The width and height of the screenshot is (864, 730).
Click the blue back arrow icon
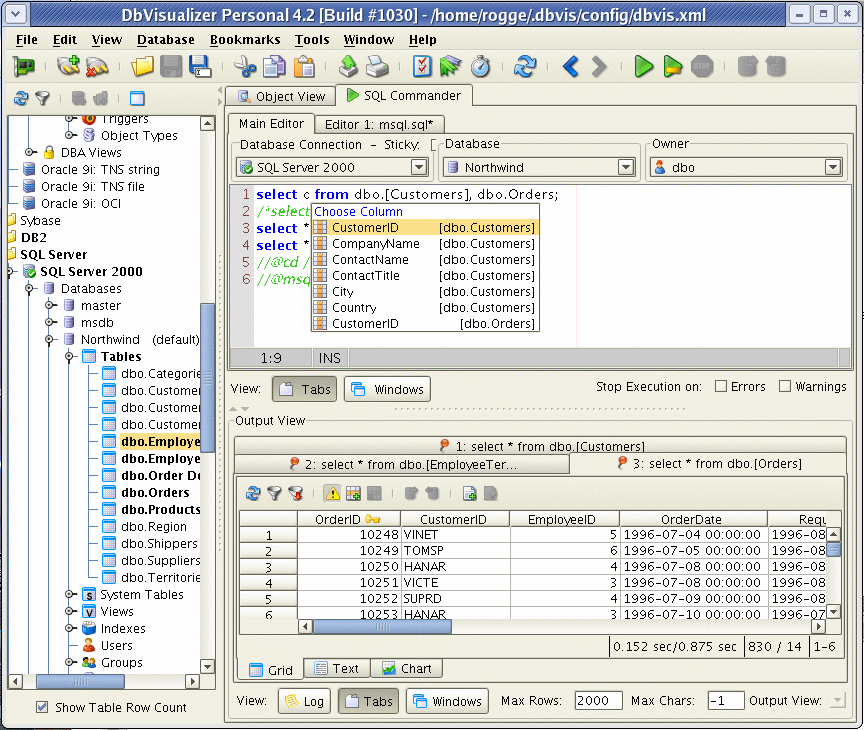pos(571,67)
